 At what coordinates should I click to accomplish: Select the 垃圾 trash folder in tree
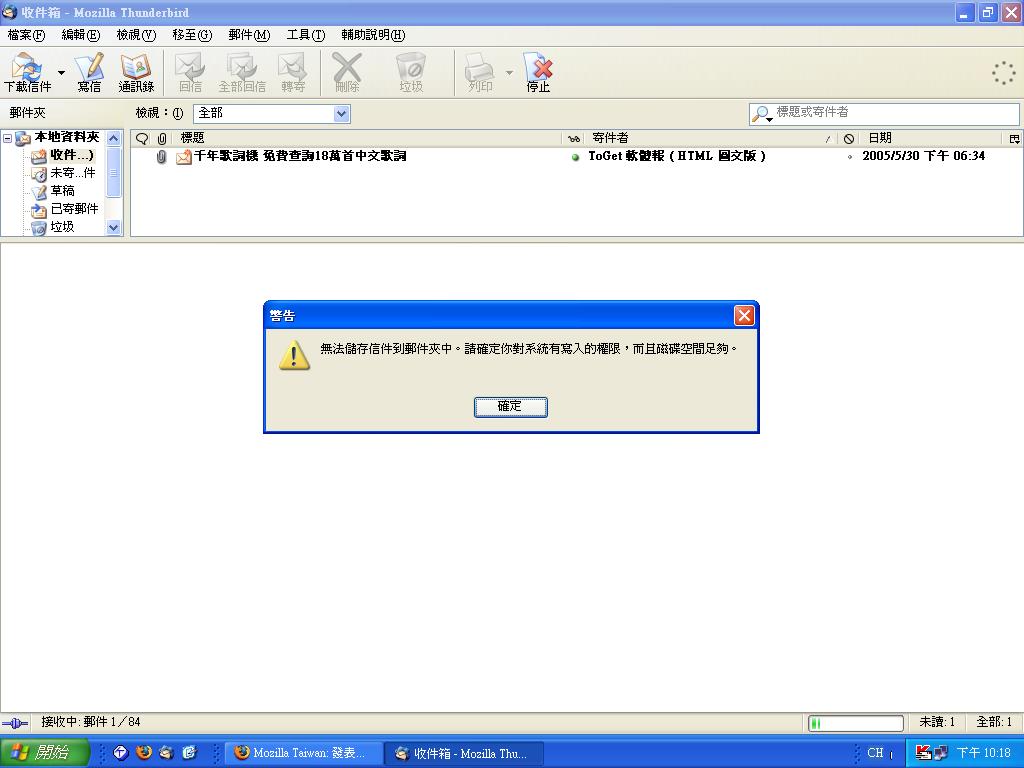[x=62, y=227]
